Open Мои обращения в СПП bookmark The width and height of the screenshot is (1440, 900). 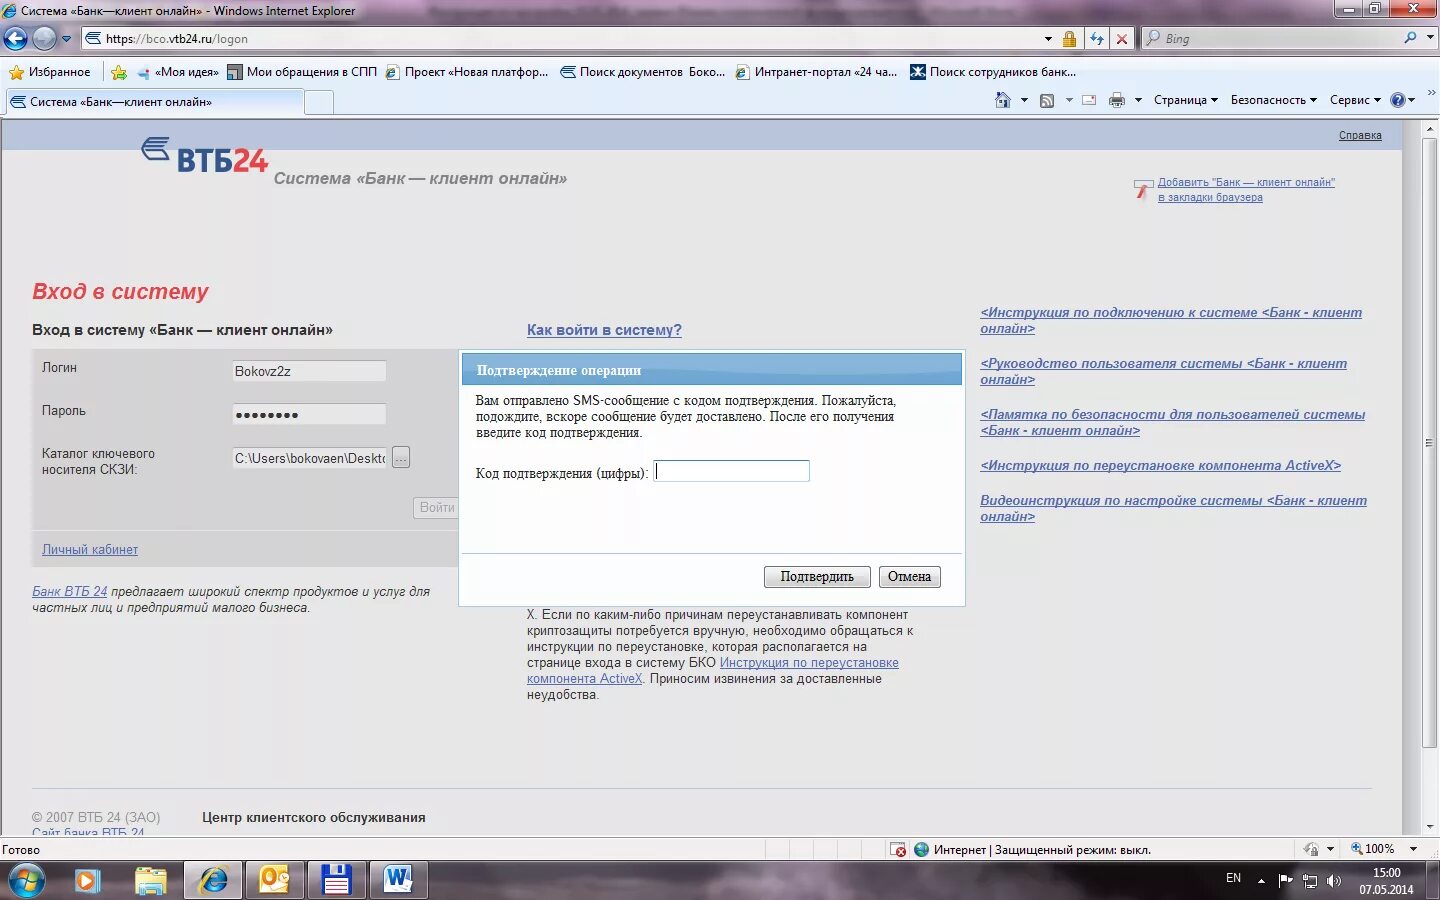point(302,72)
